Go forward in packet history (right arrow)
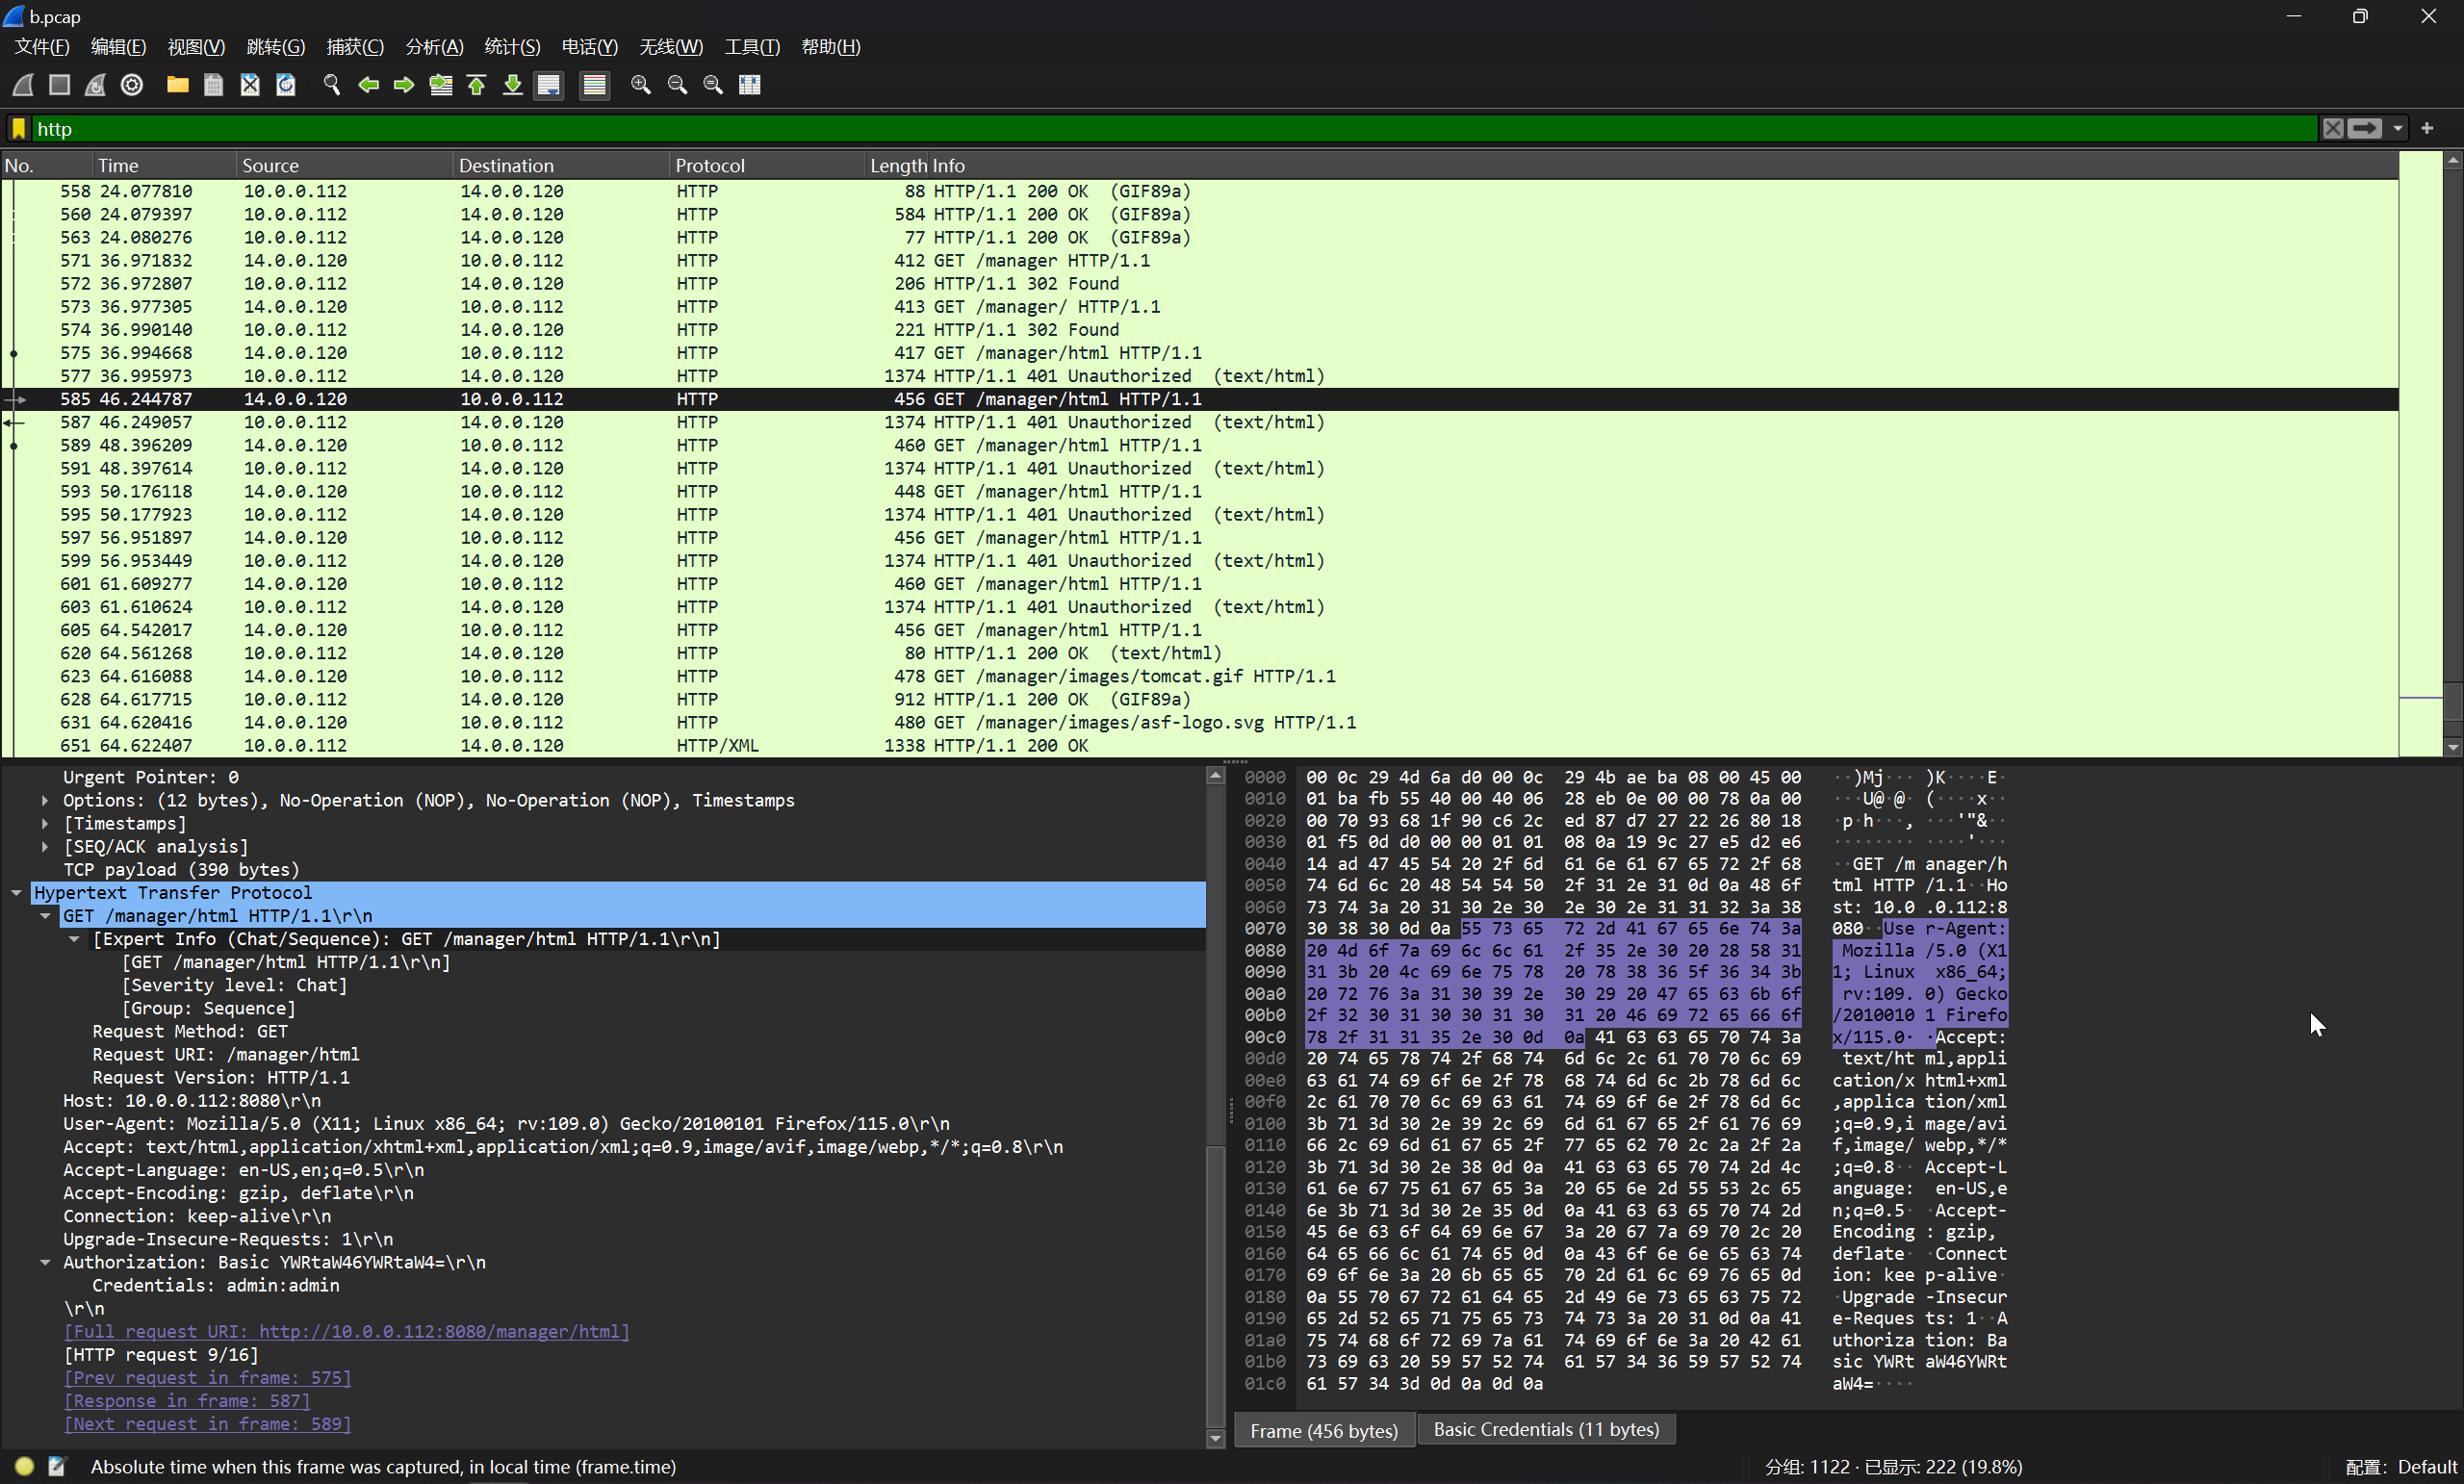Image resolution: width=2464 pixels, height=1484 pixels. coord(404,85)
